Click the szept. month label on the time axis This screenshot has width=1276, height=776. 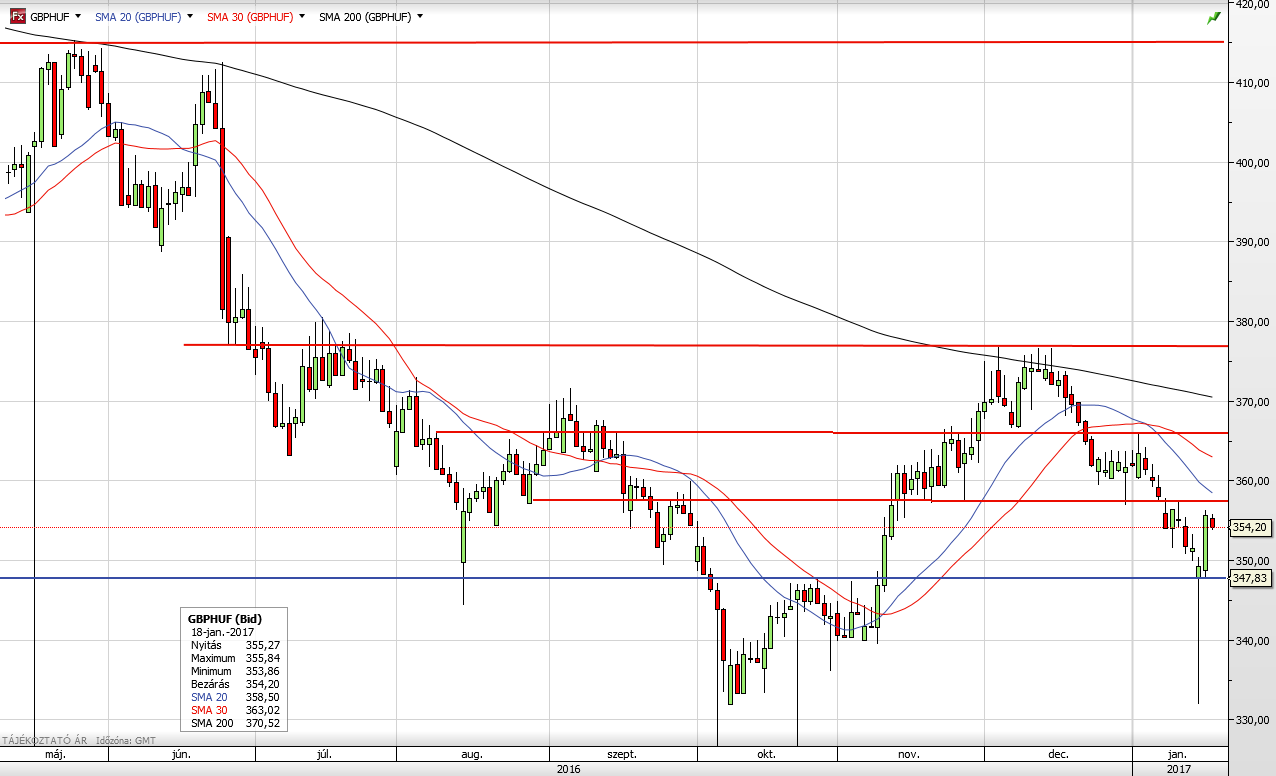click(622, 754)
